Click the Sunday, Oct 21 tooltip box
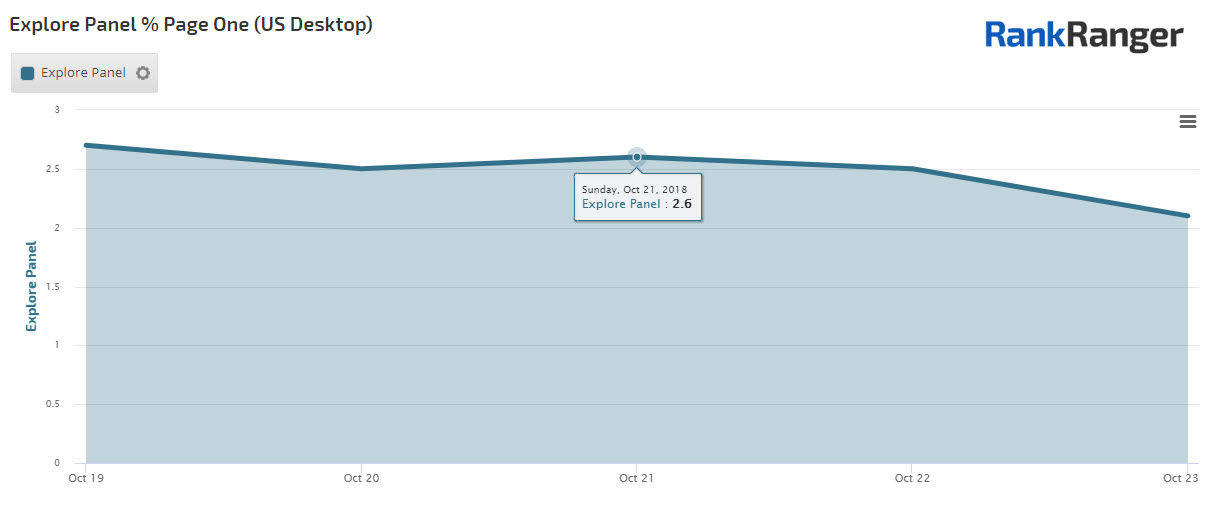The image size is (1222, 511). (x=637, y=196)
